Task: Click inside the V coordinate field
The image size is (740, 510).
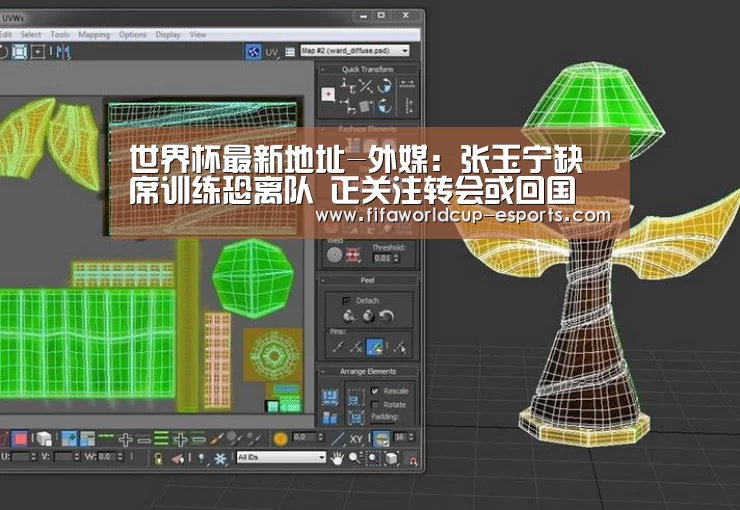Action: click(63, 457)
